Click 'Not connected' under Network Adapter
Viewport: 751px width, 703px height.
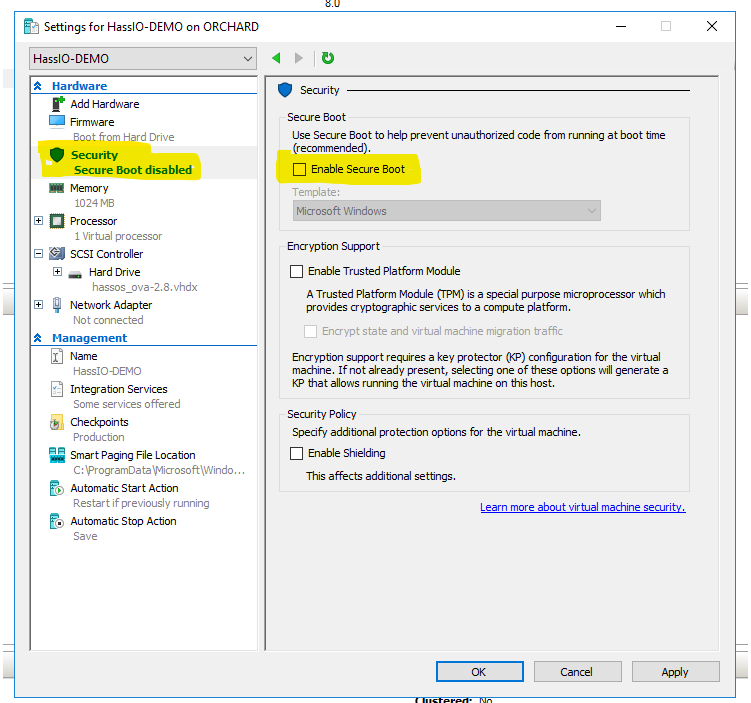pos(108,320)
